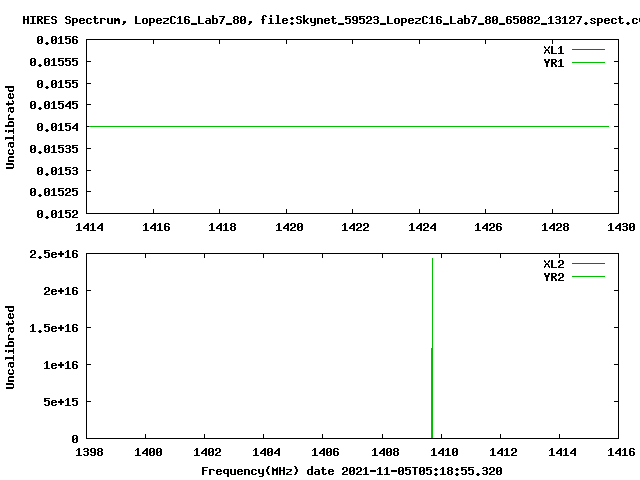Click the 1424 x-axis tick label

(422, 227)
